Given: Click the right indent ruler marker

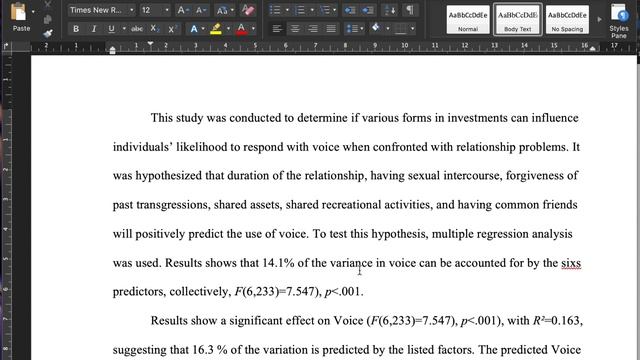Looking at the screenshot, I should [592, 49].
